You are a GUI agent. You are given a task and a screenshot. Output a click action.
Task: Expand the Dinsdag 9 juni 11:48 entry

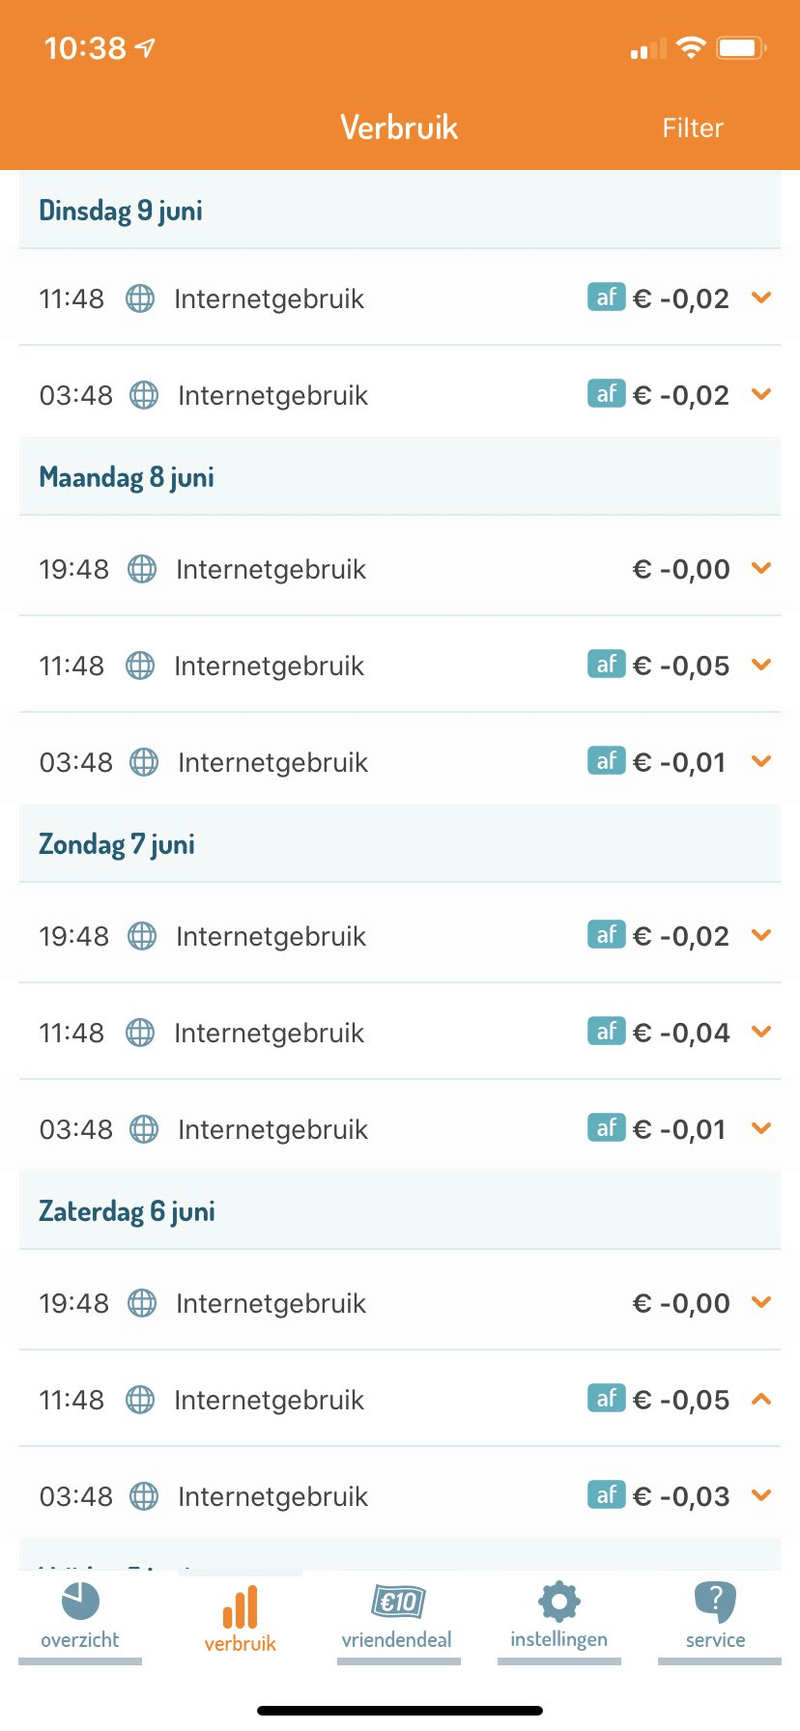coord(761,298)
